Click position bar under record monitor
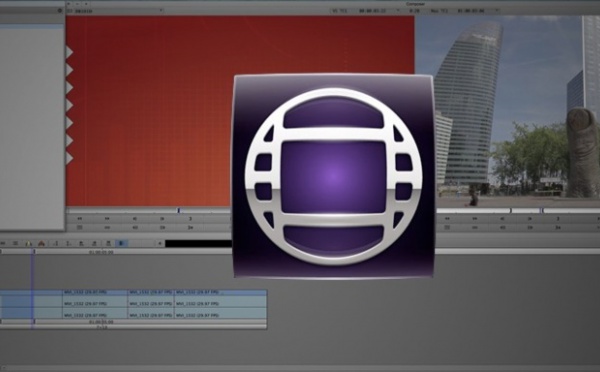This screenshot has height=372, width=600. tap(518, 210)
